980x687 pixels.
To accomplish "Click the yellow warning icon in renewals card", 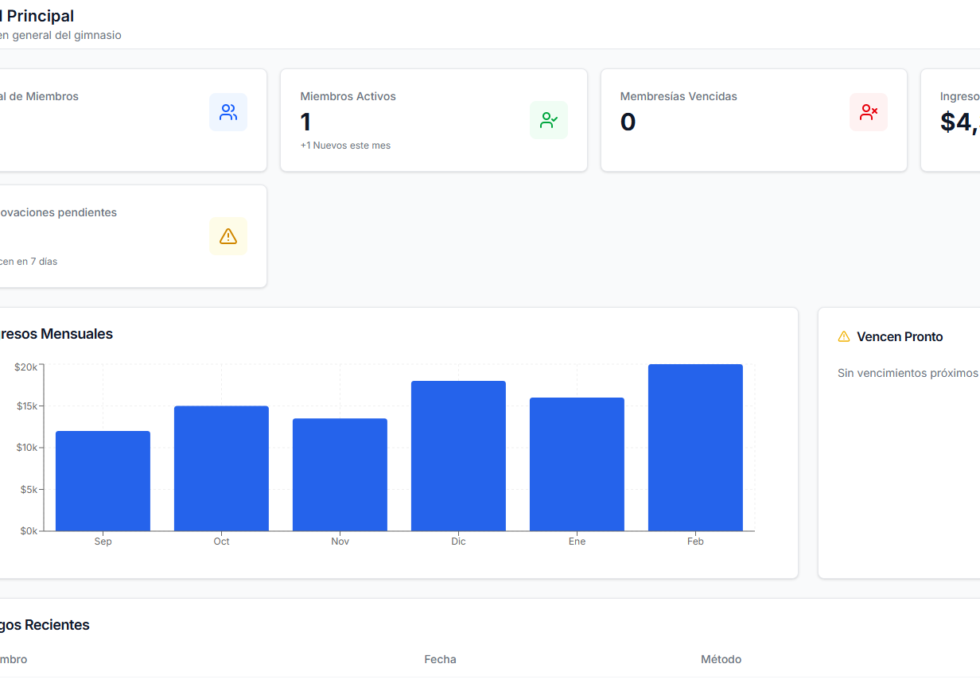I will point(228,236).
